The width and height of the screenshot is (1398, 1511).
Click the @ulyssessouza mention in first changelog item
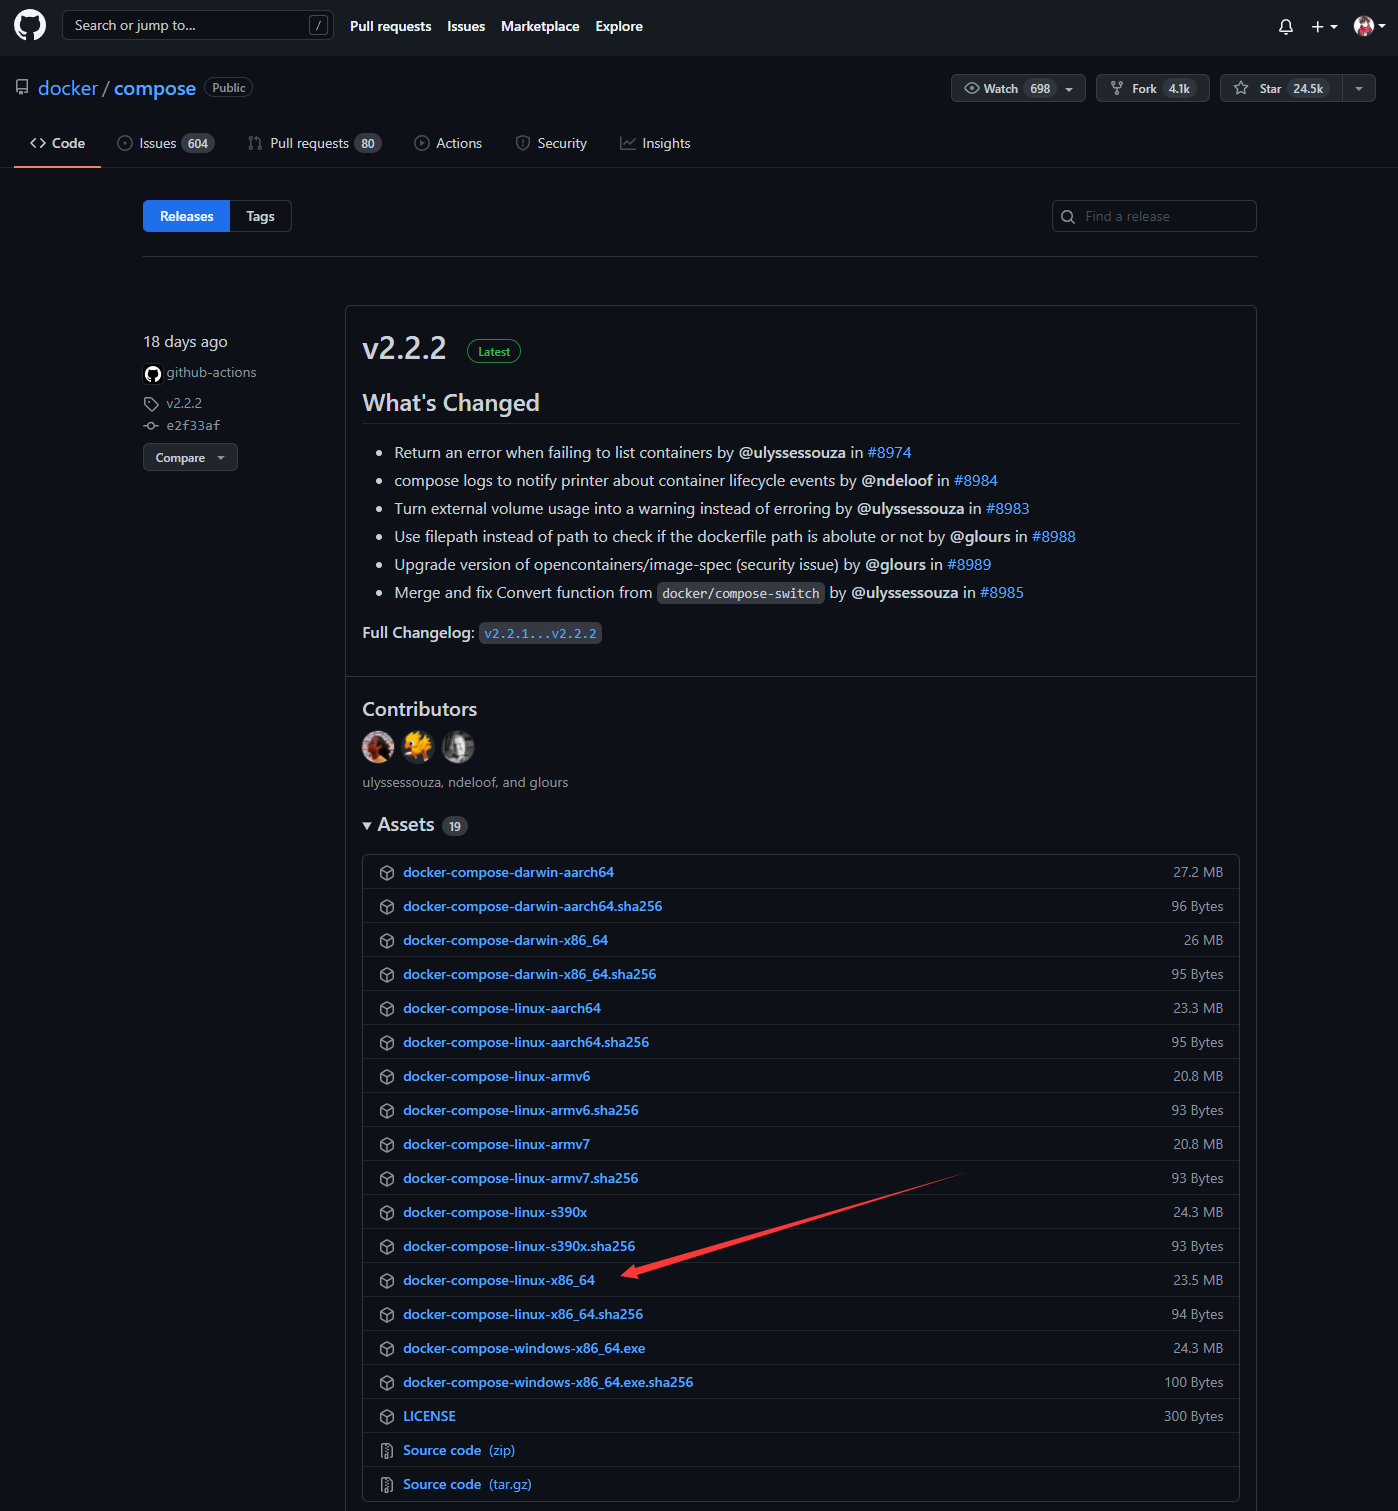pos(792,453)
